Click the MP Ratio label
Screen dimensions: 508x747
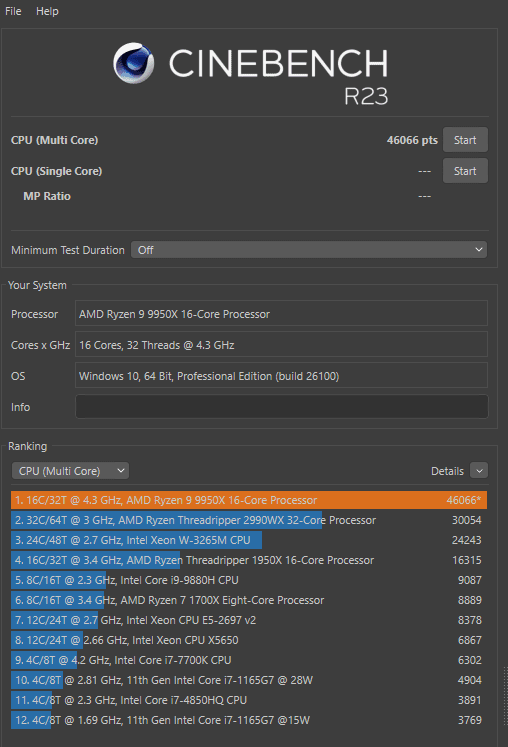(x=47, y=196)
